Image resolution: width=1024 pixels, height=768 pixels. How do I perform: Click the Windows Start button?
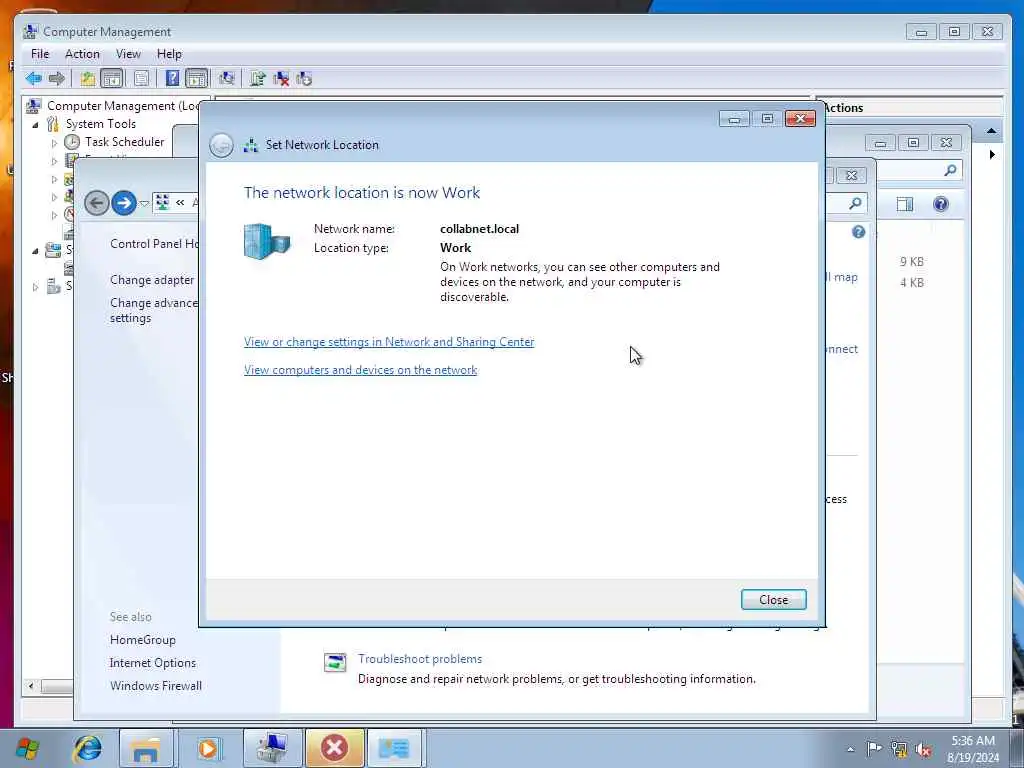click(27, 748)
